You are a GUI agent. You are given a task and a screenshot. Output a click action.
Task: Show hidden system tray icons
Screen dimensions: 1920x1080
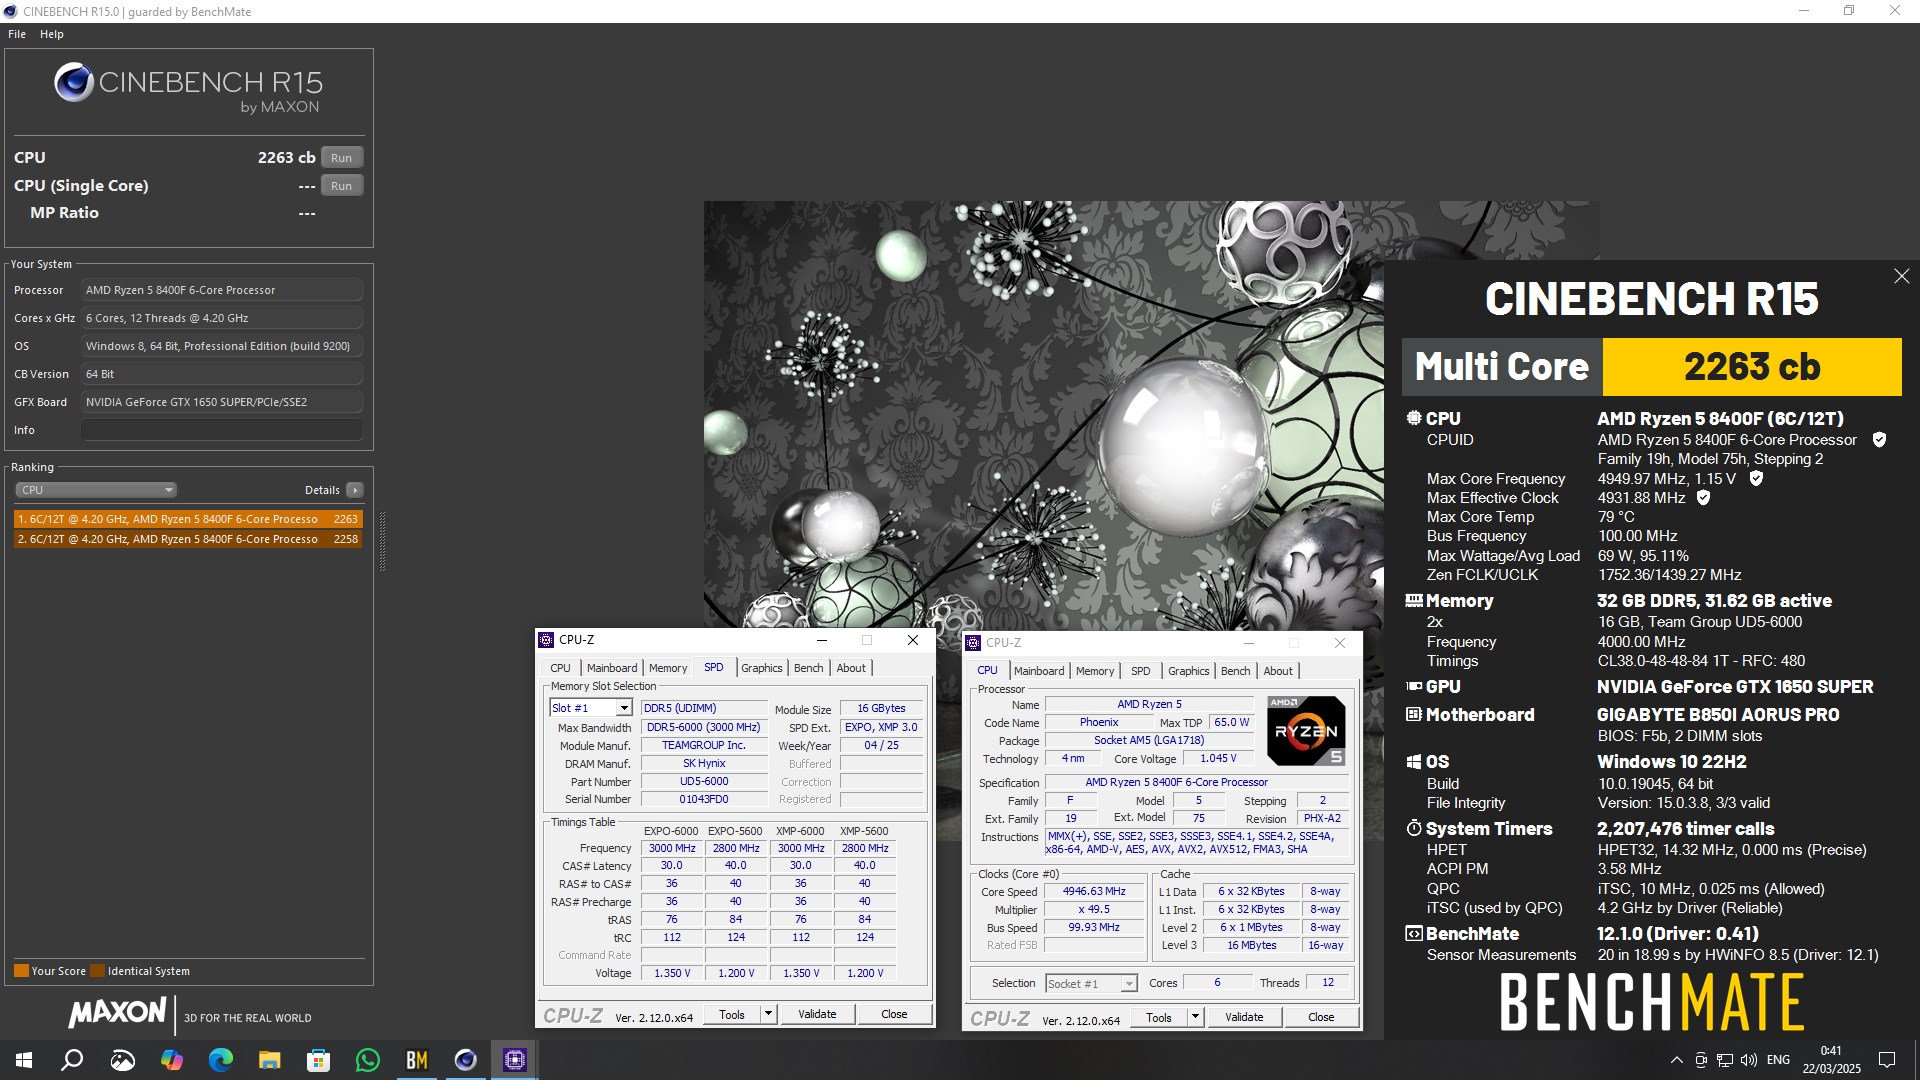click(1676, 1060)
